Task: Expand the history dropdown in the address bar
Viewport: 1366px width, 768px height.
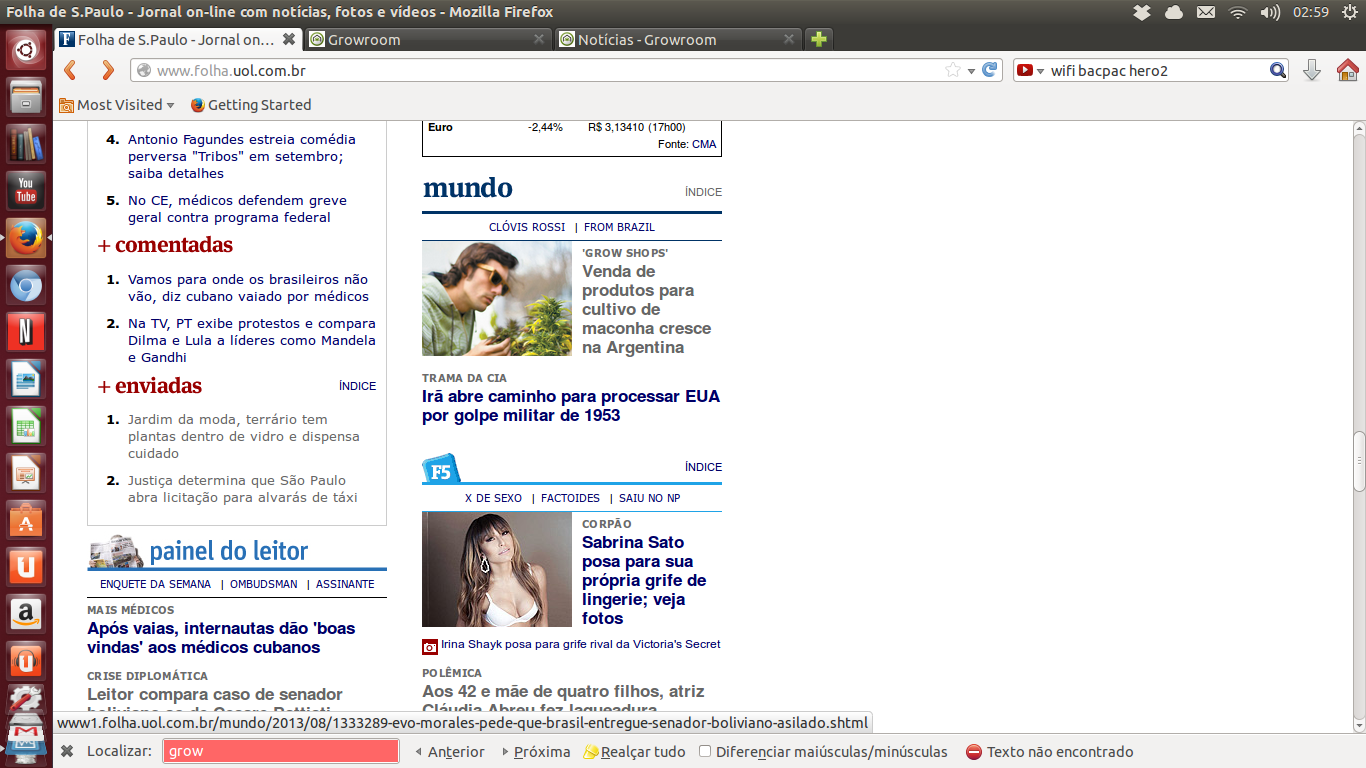Action: click(971, 70)
